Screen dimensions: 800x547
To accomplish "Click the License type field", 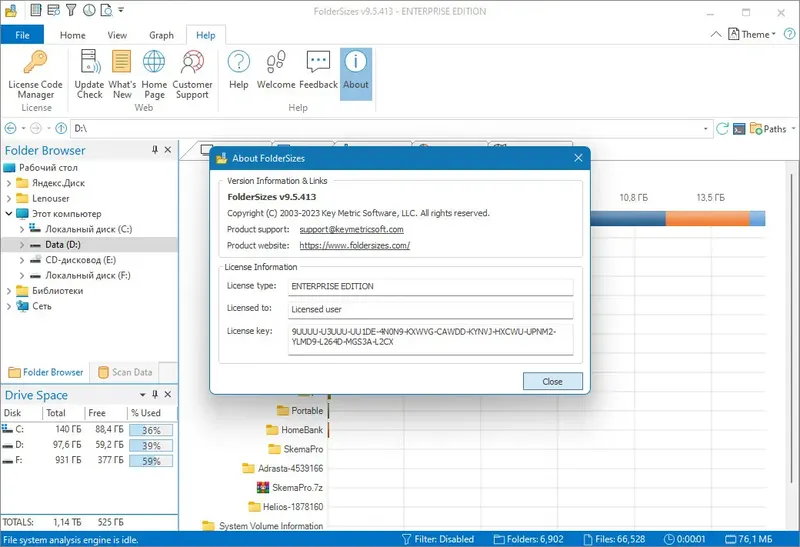I will [x=430, y=286].
